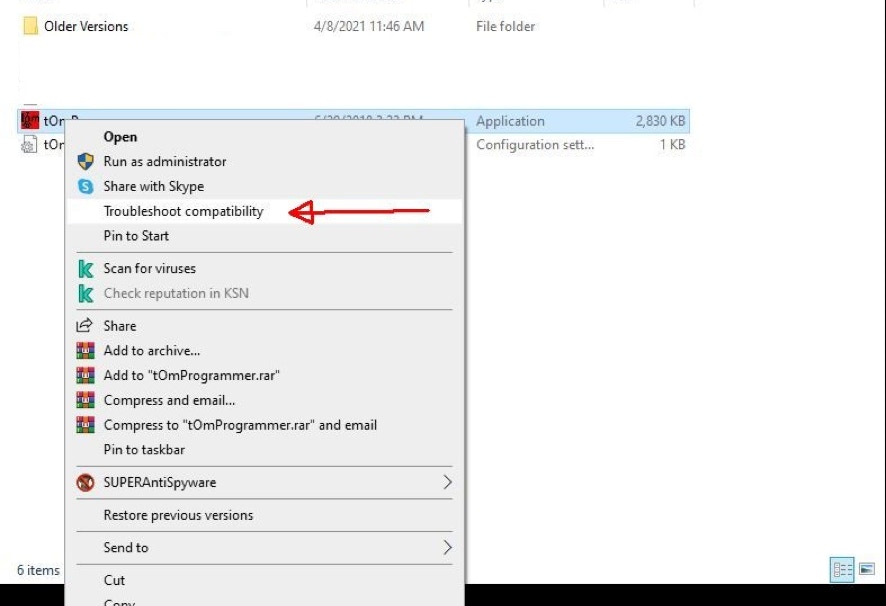Viewport: 886px width, 606px height.
Task: Click the Kaspersky Scan for viruses icon
Action: pos(86,269)
